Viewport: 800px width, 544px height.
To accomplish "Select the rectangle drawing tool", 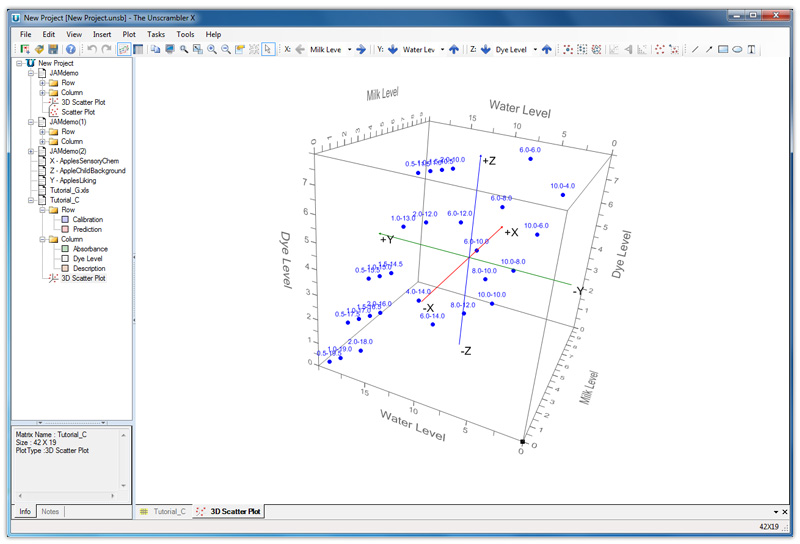I will tap(723, 49).
